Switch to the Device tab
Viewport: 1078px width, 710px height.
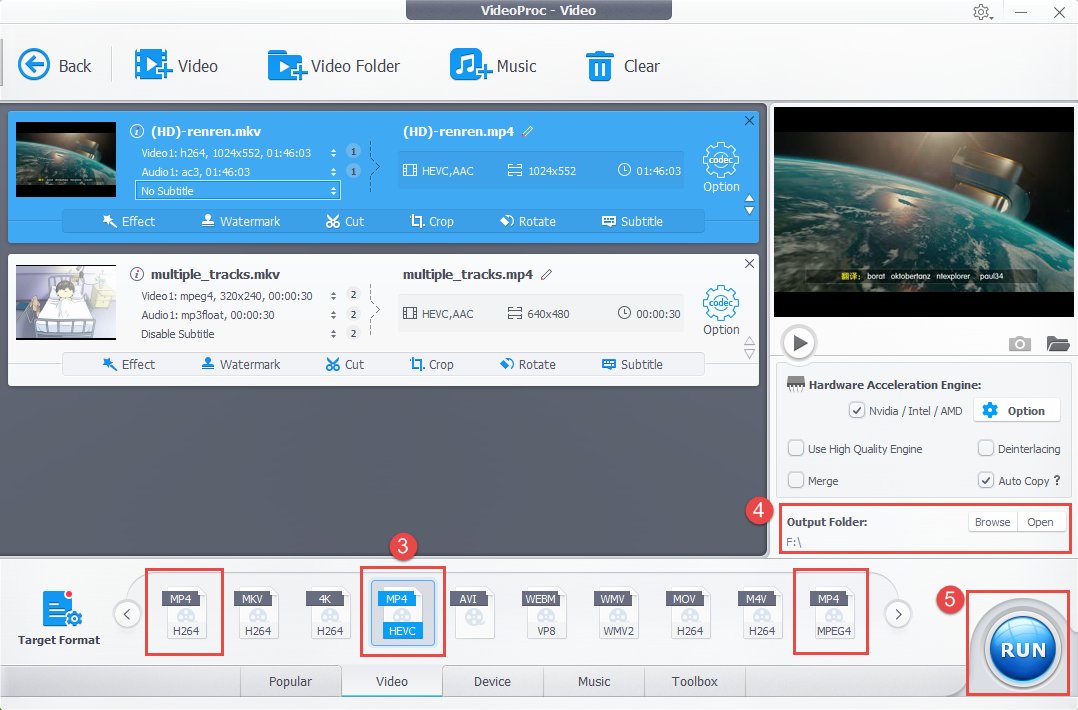[492, 681]
